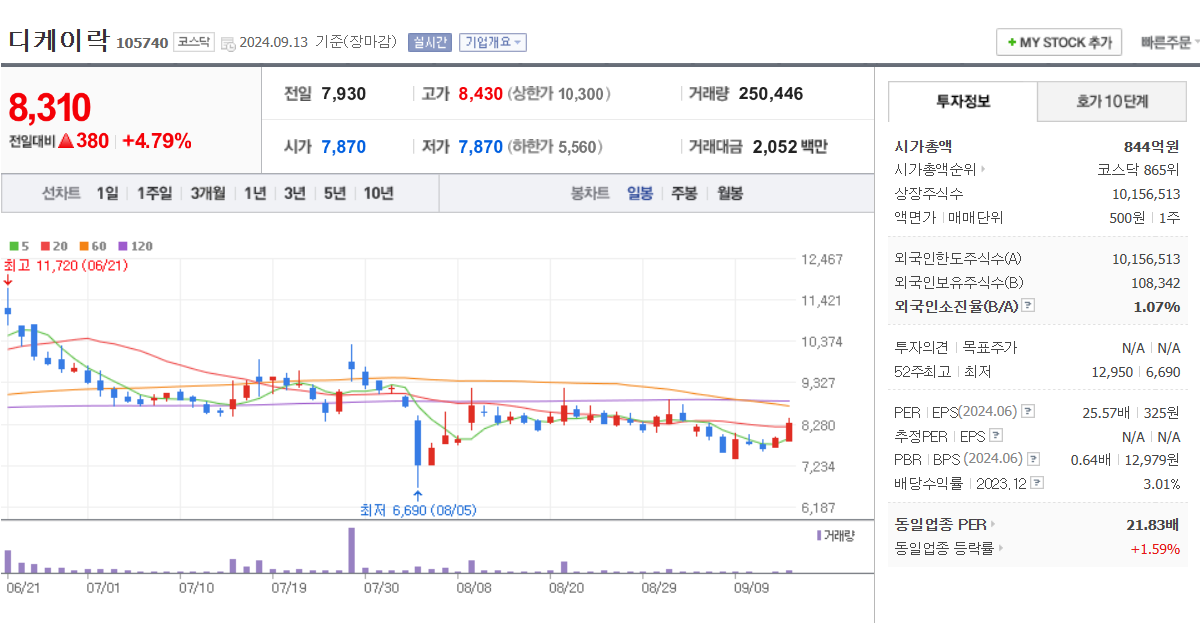Click the red 20-day moving average legend

click(x=54, y=246)
